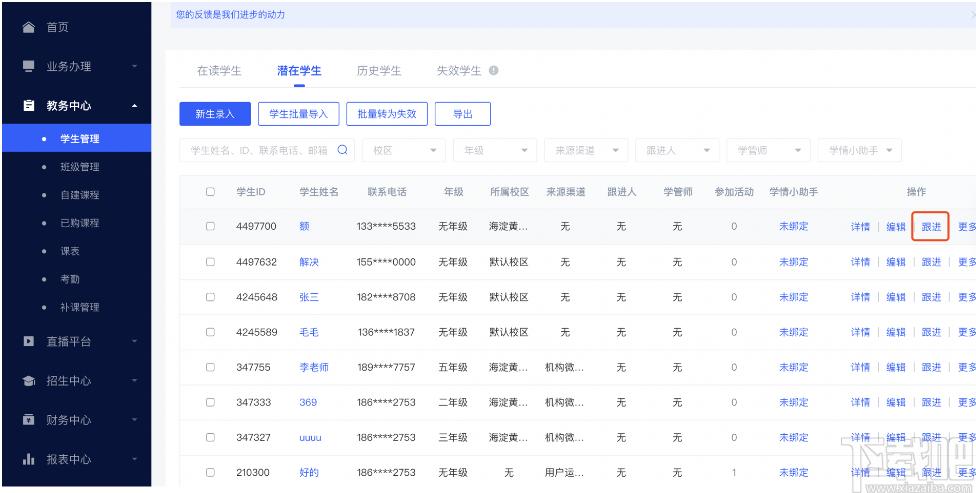This screenshot has width=976, height=493.
Task: Click the 招生中心 graduation cap icon
Action: [29, 381]
